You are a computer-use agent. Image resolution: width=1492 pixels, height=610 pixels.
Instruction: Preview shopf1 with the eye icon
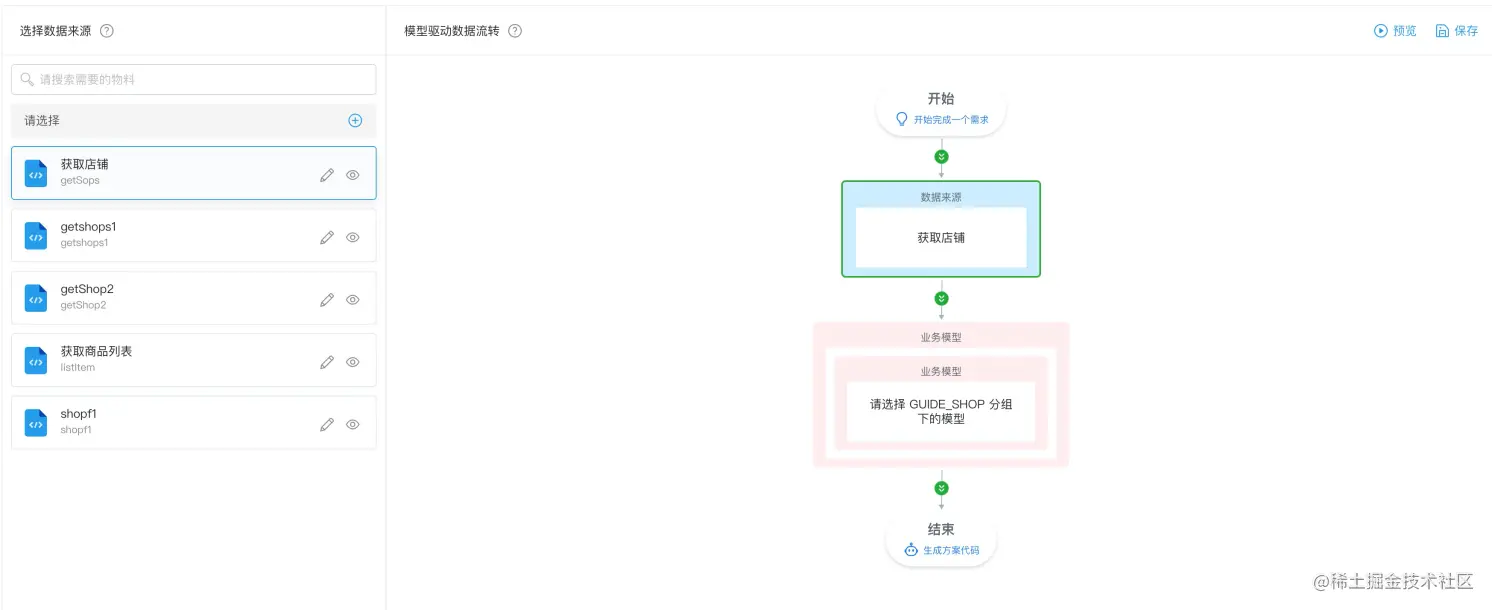[x=353, y=424]
